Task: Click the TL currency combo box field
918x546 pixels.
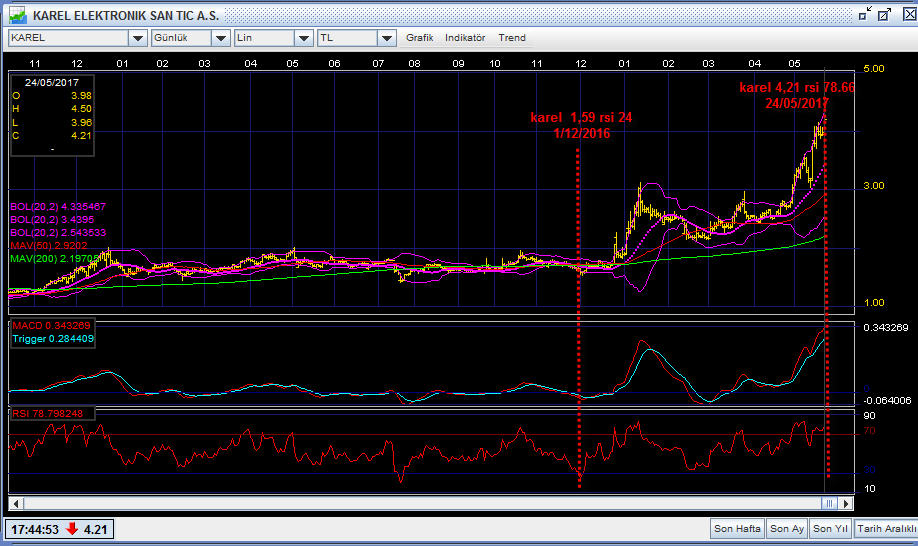Action: (347, 38)
